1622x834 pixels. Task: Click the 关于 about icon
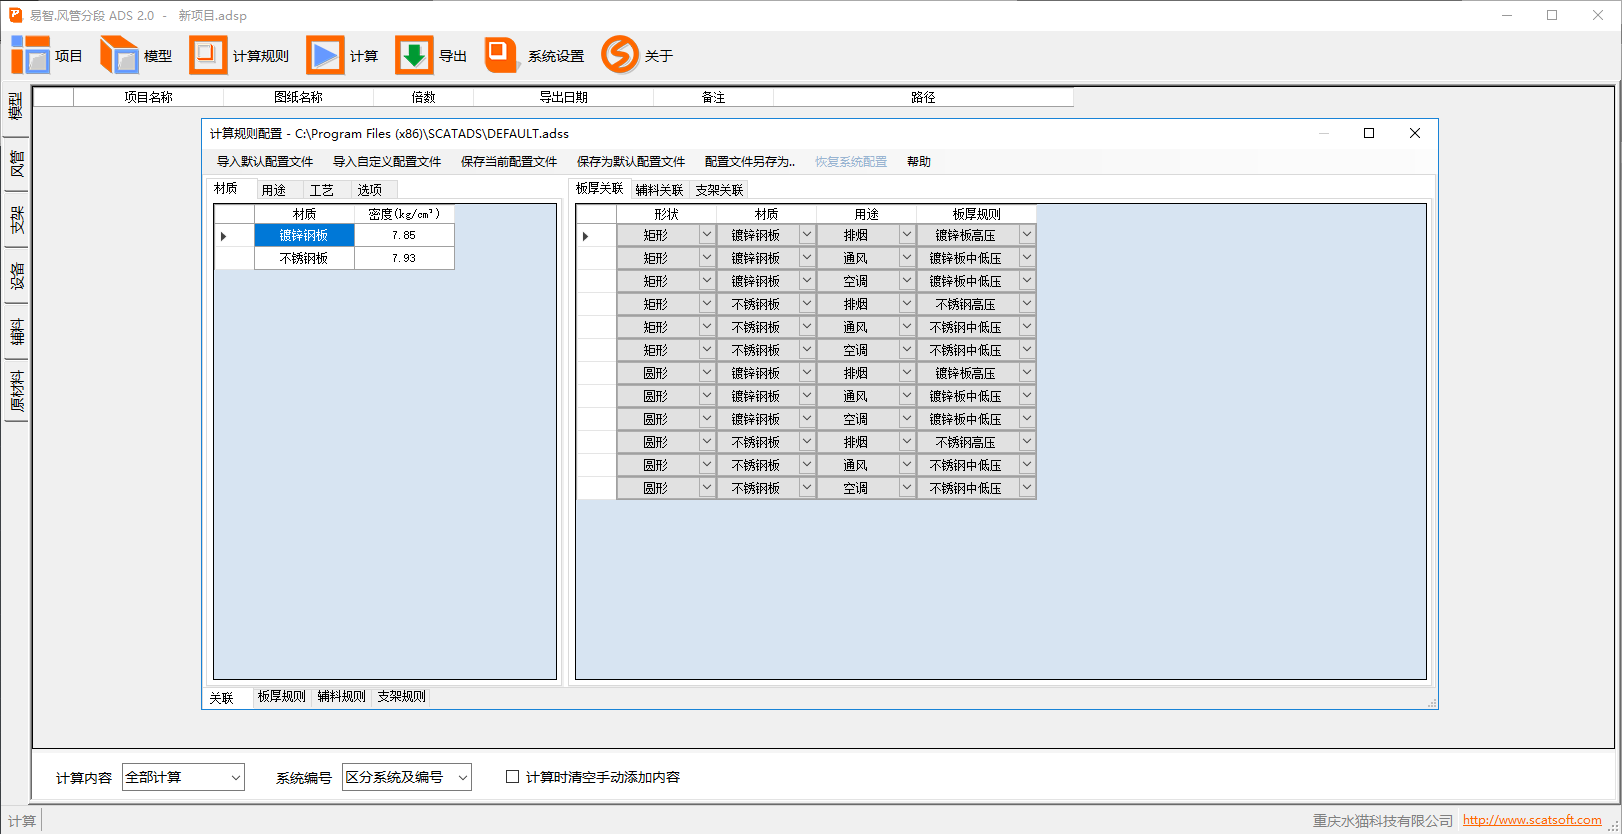(620, 55)
